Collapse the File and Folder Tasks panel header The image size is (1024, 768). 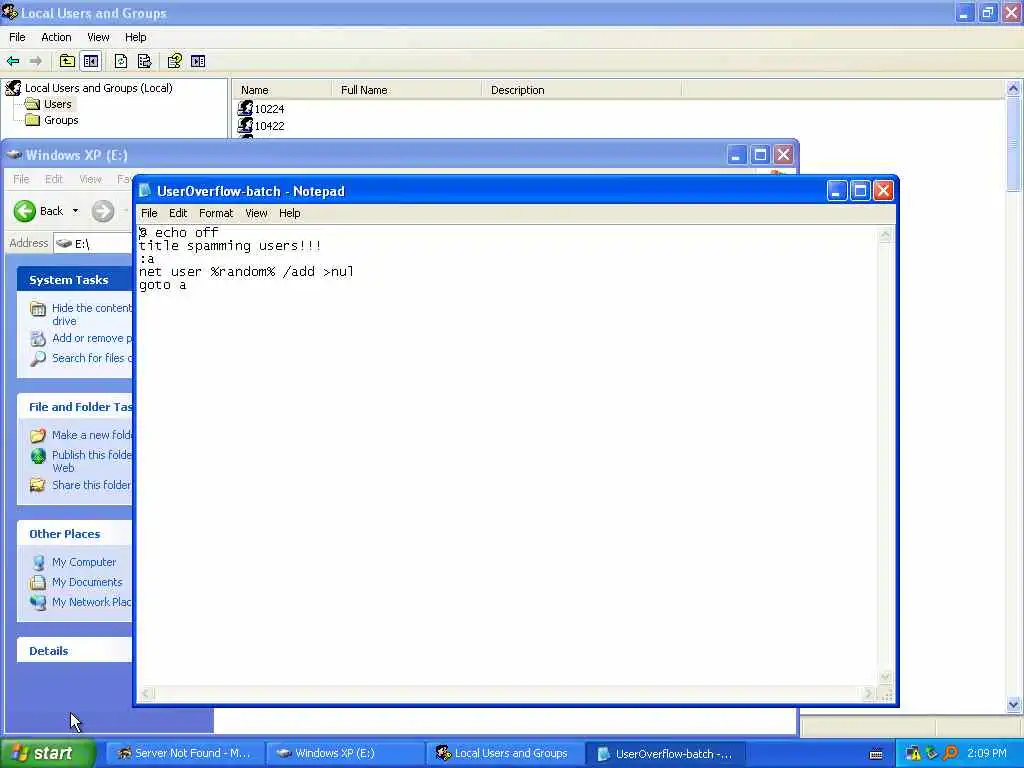click(x=75, y=407)
